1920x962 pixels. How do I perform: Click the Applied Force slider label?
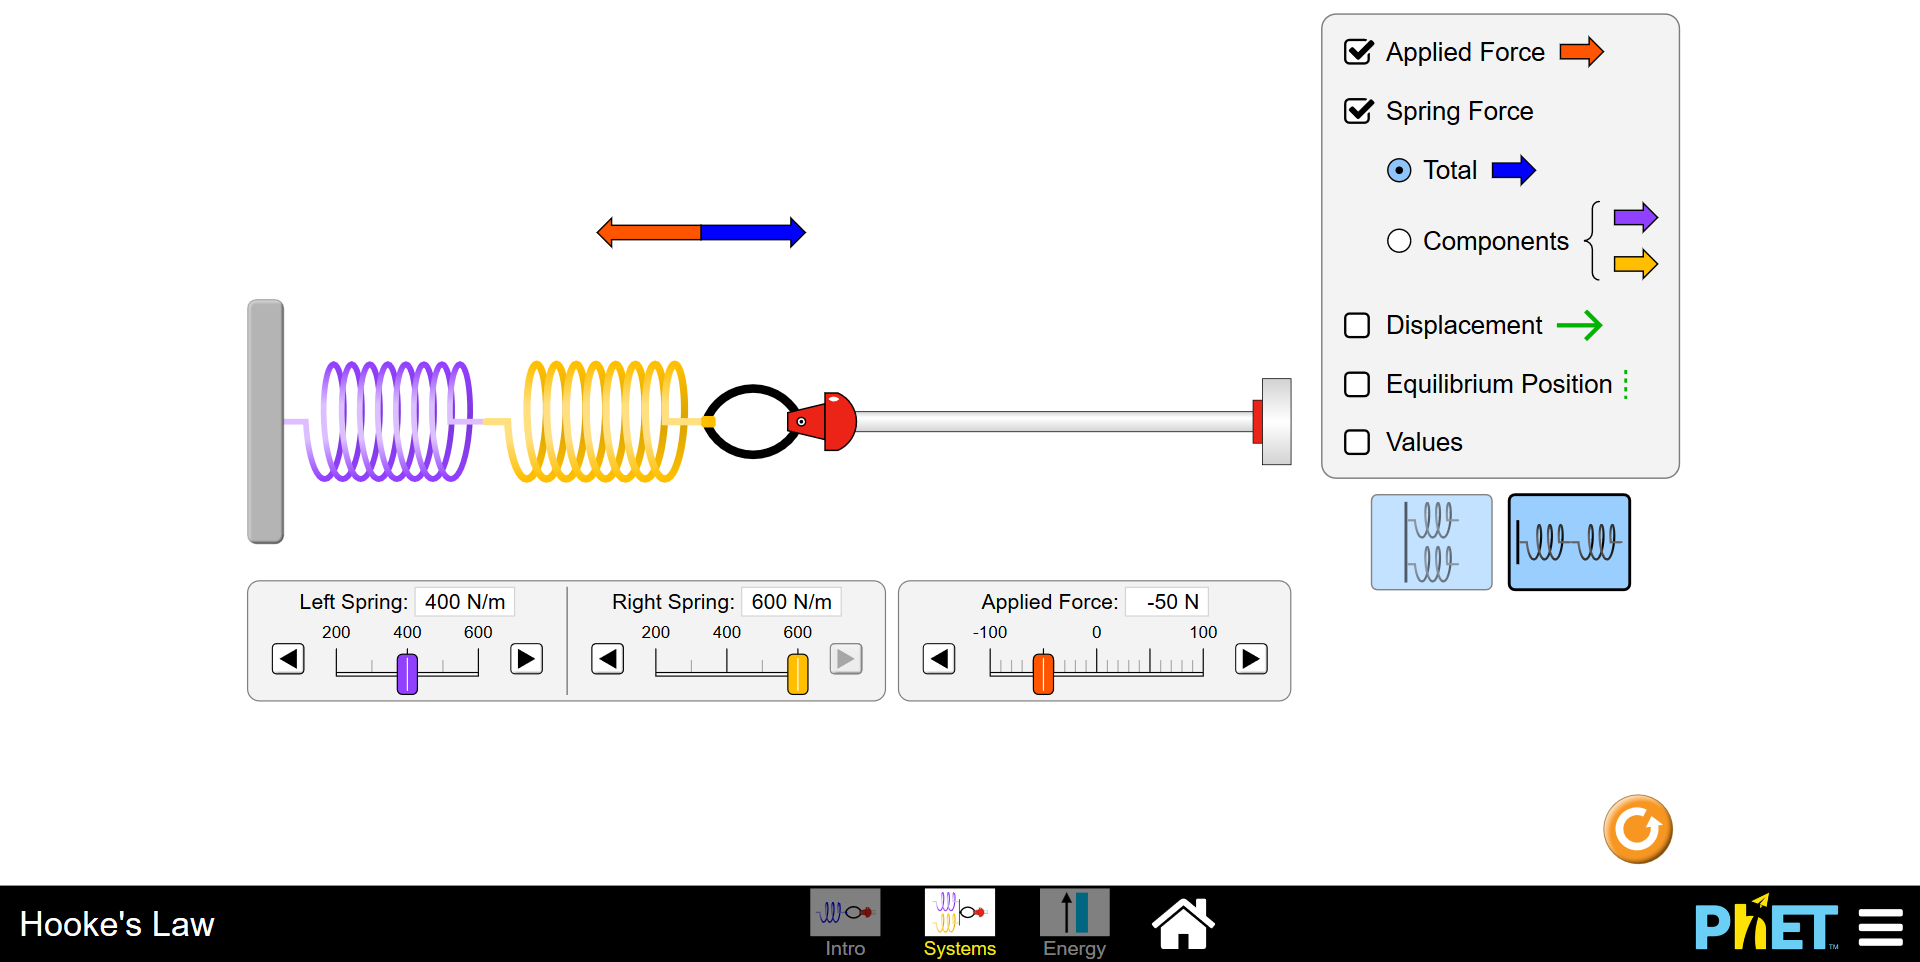[1049, 602]
